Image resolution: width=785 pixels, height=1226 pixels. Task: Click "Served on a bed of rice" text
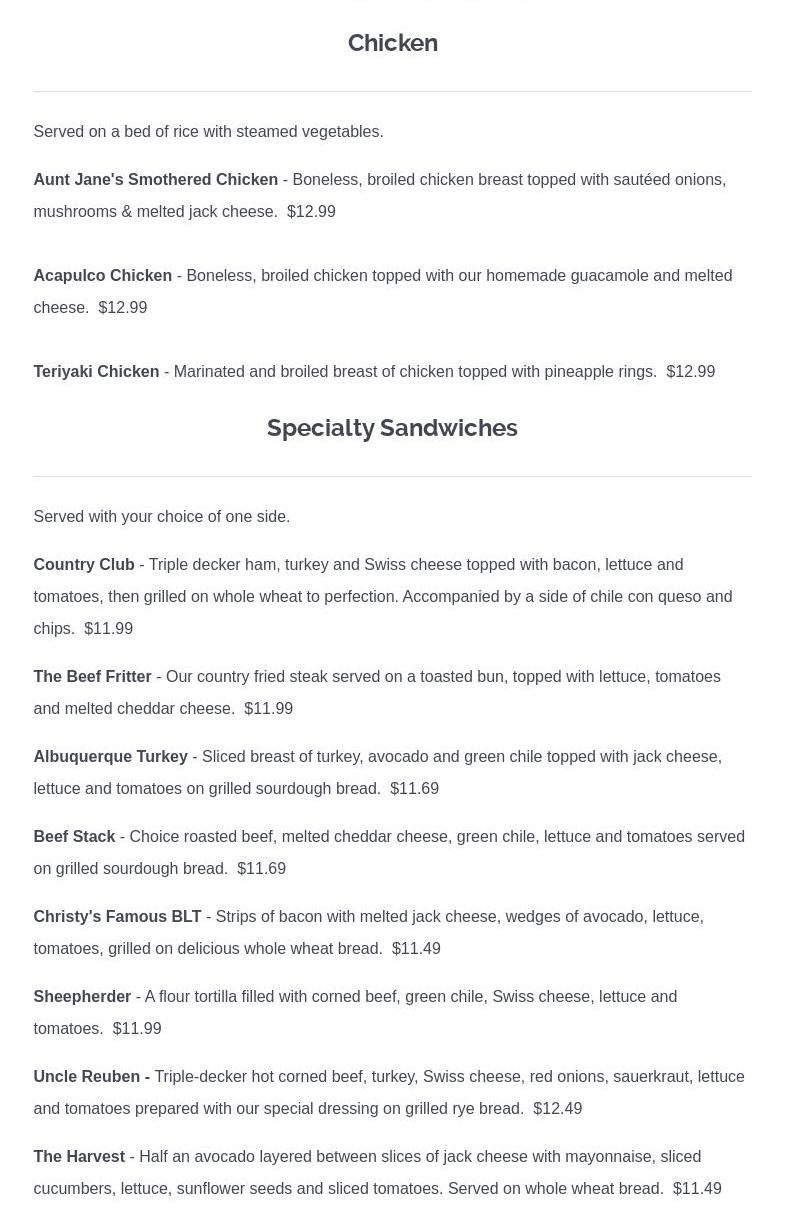pos(208,132)
